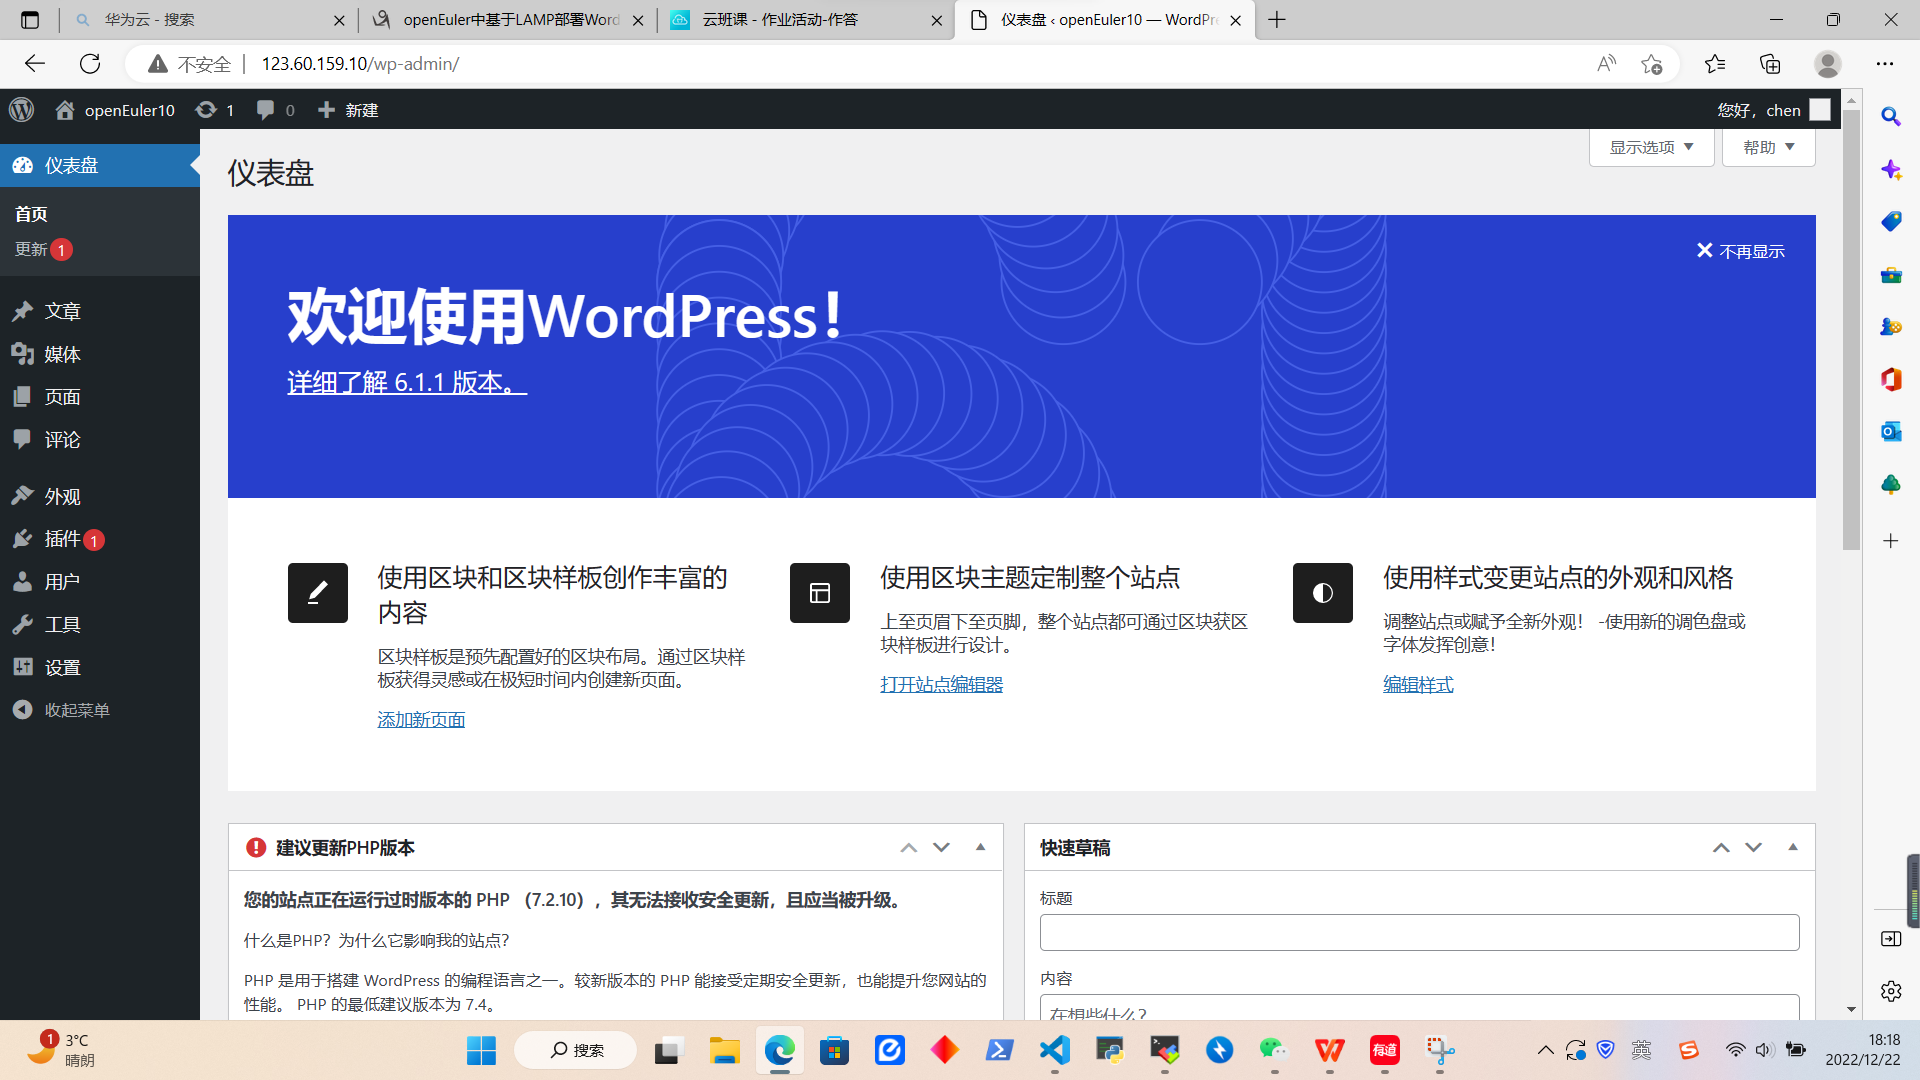Screen dimensions: 1920x1080
Task: Move 快速草稿 panel down with chevron
Action: pyautogui.click(x=1753, y=847)
